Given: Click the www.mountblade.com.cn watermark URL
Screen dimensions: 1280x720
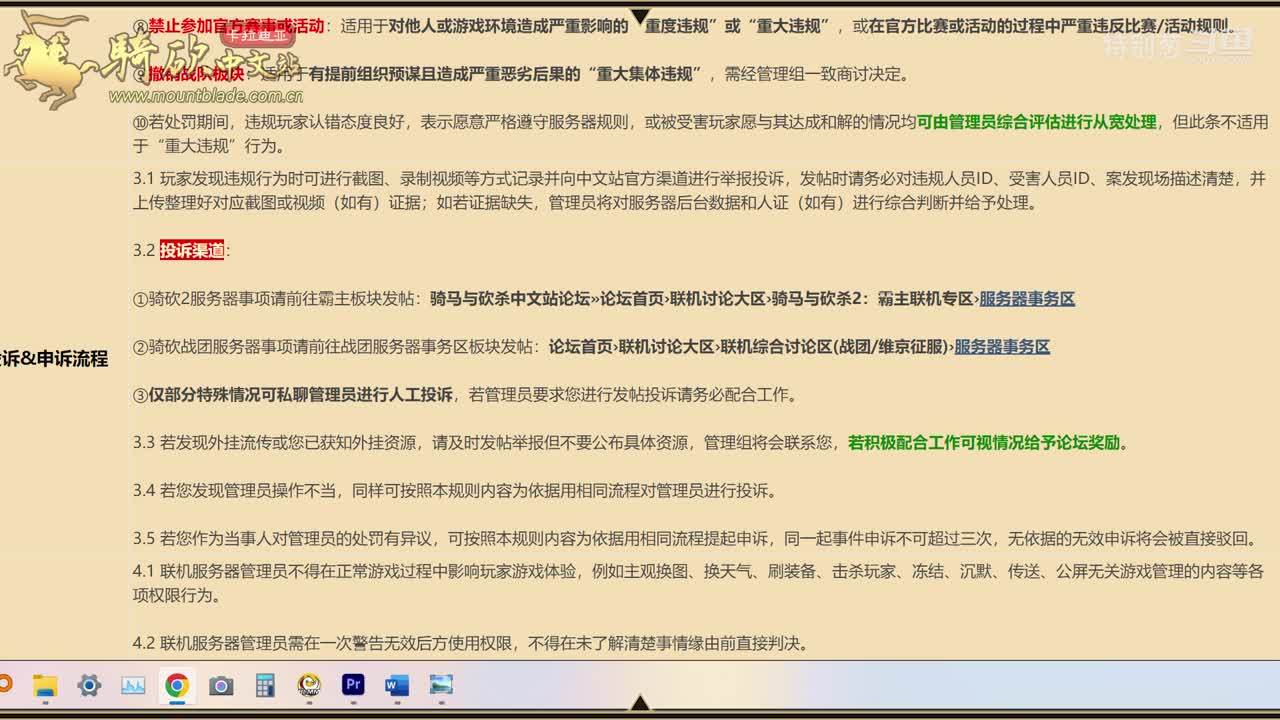Looking at the screenshot, I should pyautogui.click(x=206, y=97).
